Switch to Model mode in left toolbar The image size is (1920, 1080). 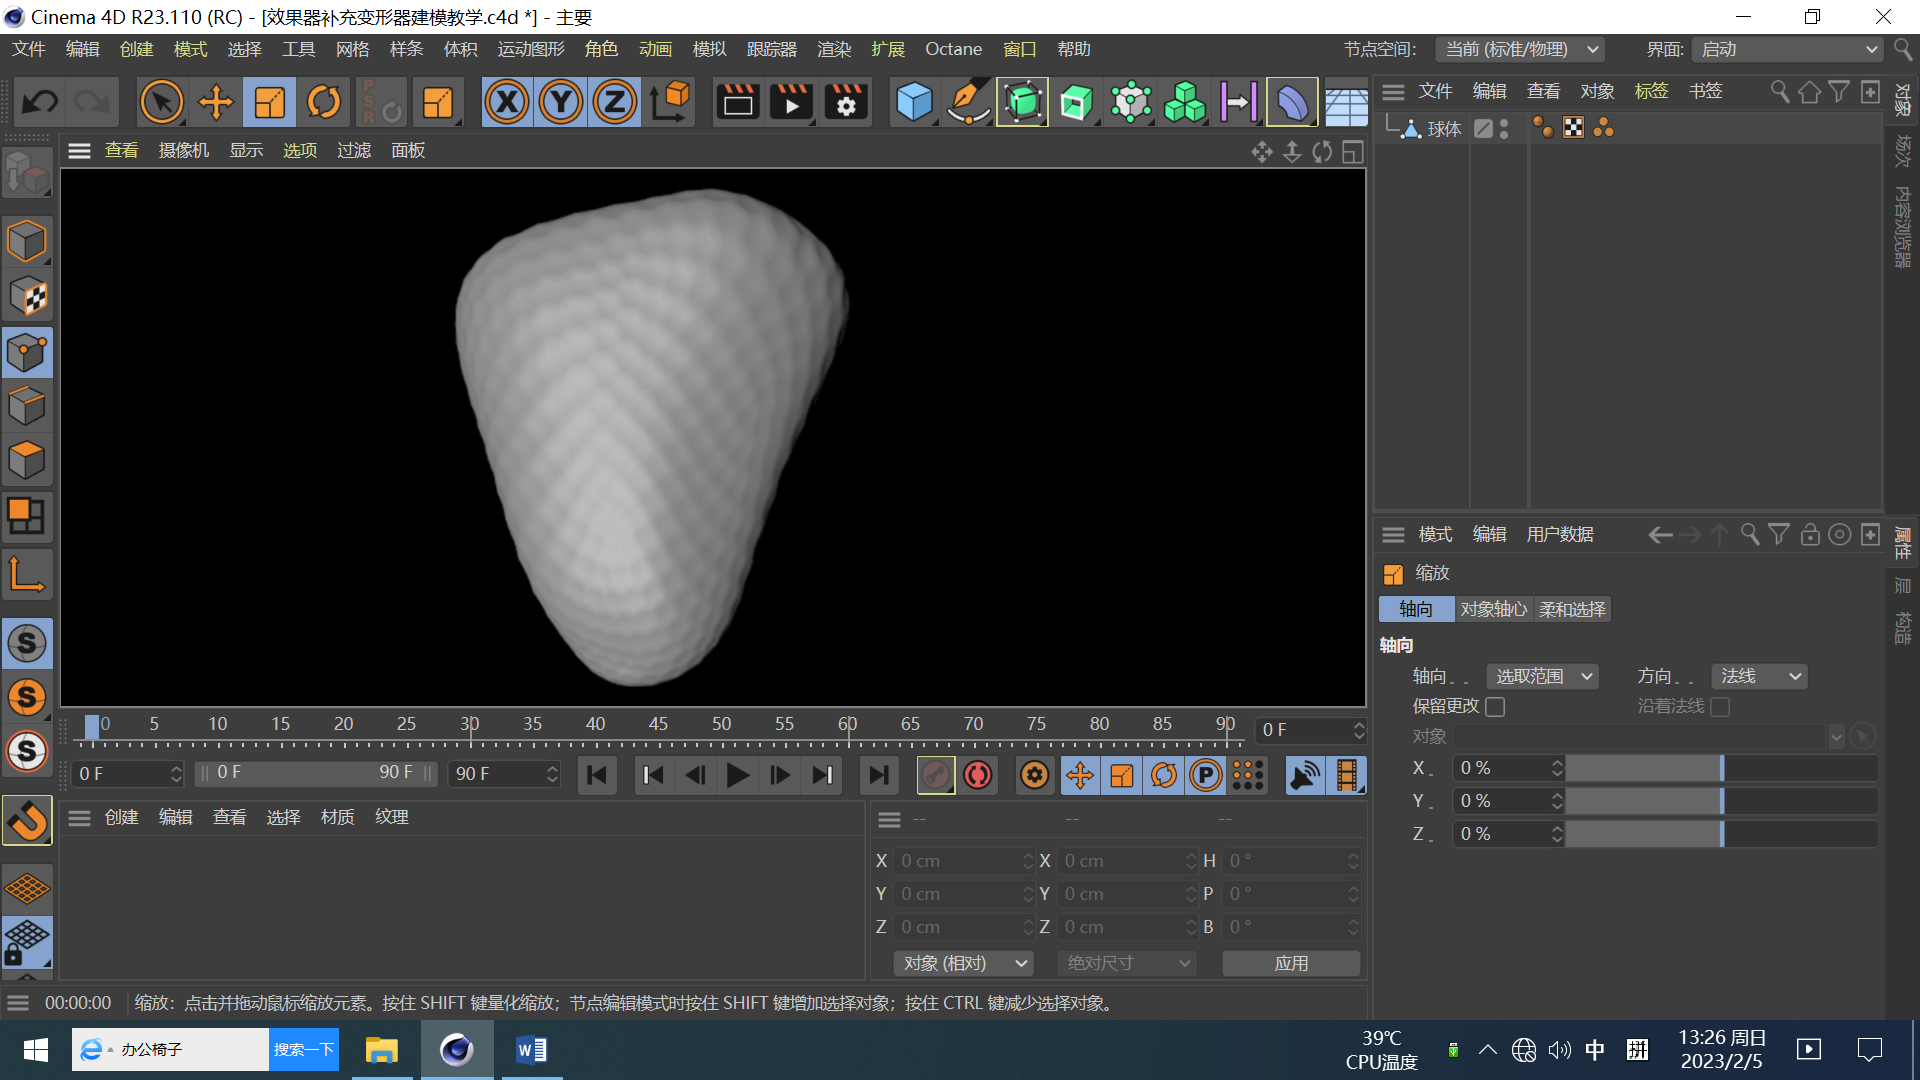pyautogui.click(x=27, y=242)
